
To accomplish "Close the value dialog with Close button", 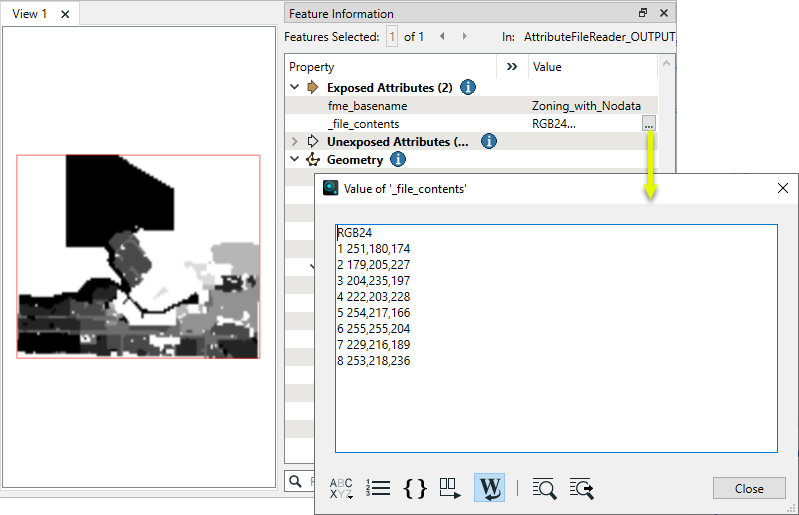I will pyautogui.click(x=749, y=488).
